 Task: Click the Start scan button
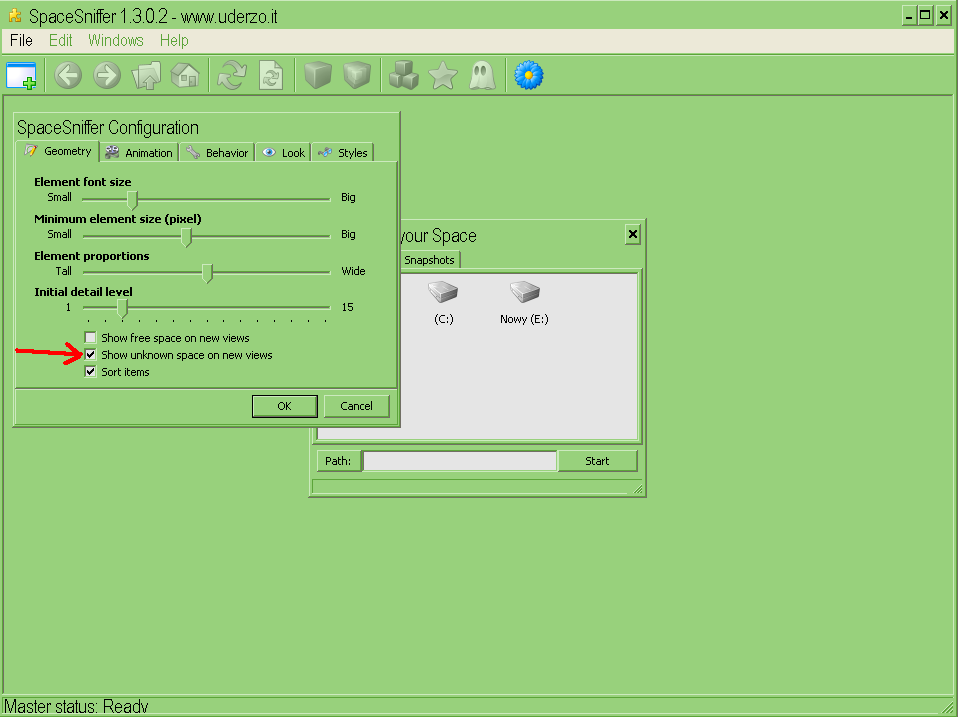coord(597,461)
